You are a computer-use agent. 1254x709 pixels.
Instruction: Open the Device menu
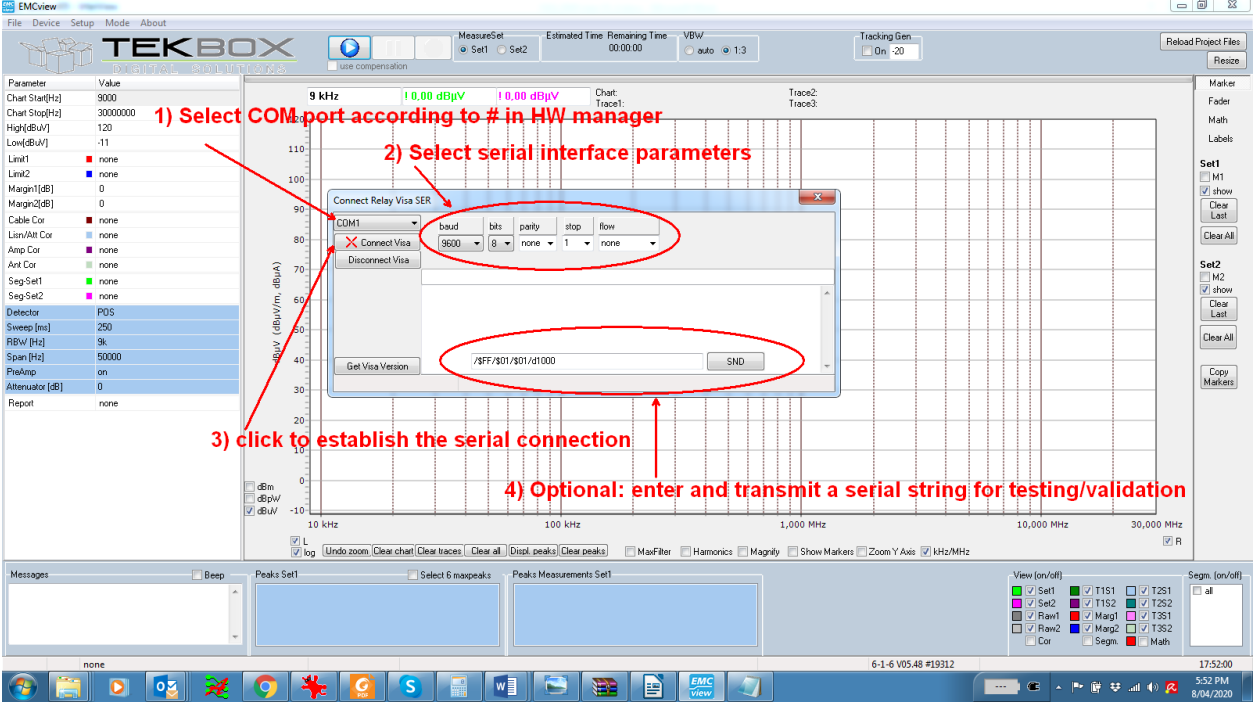[x=46, y=23]
